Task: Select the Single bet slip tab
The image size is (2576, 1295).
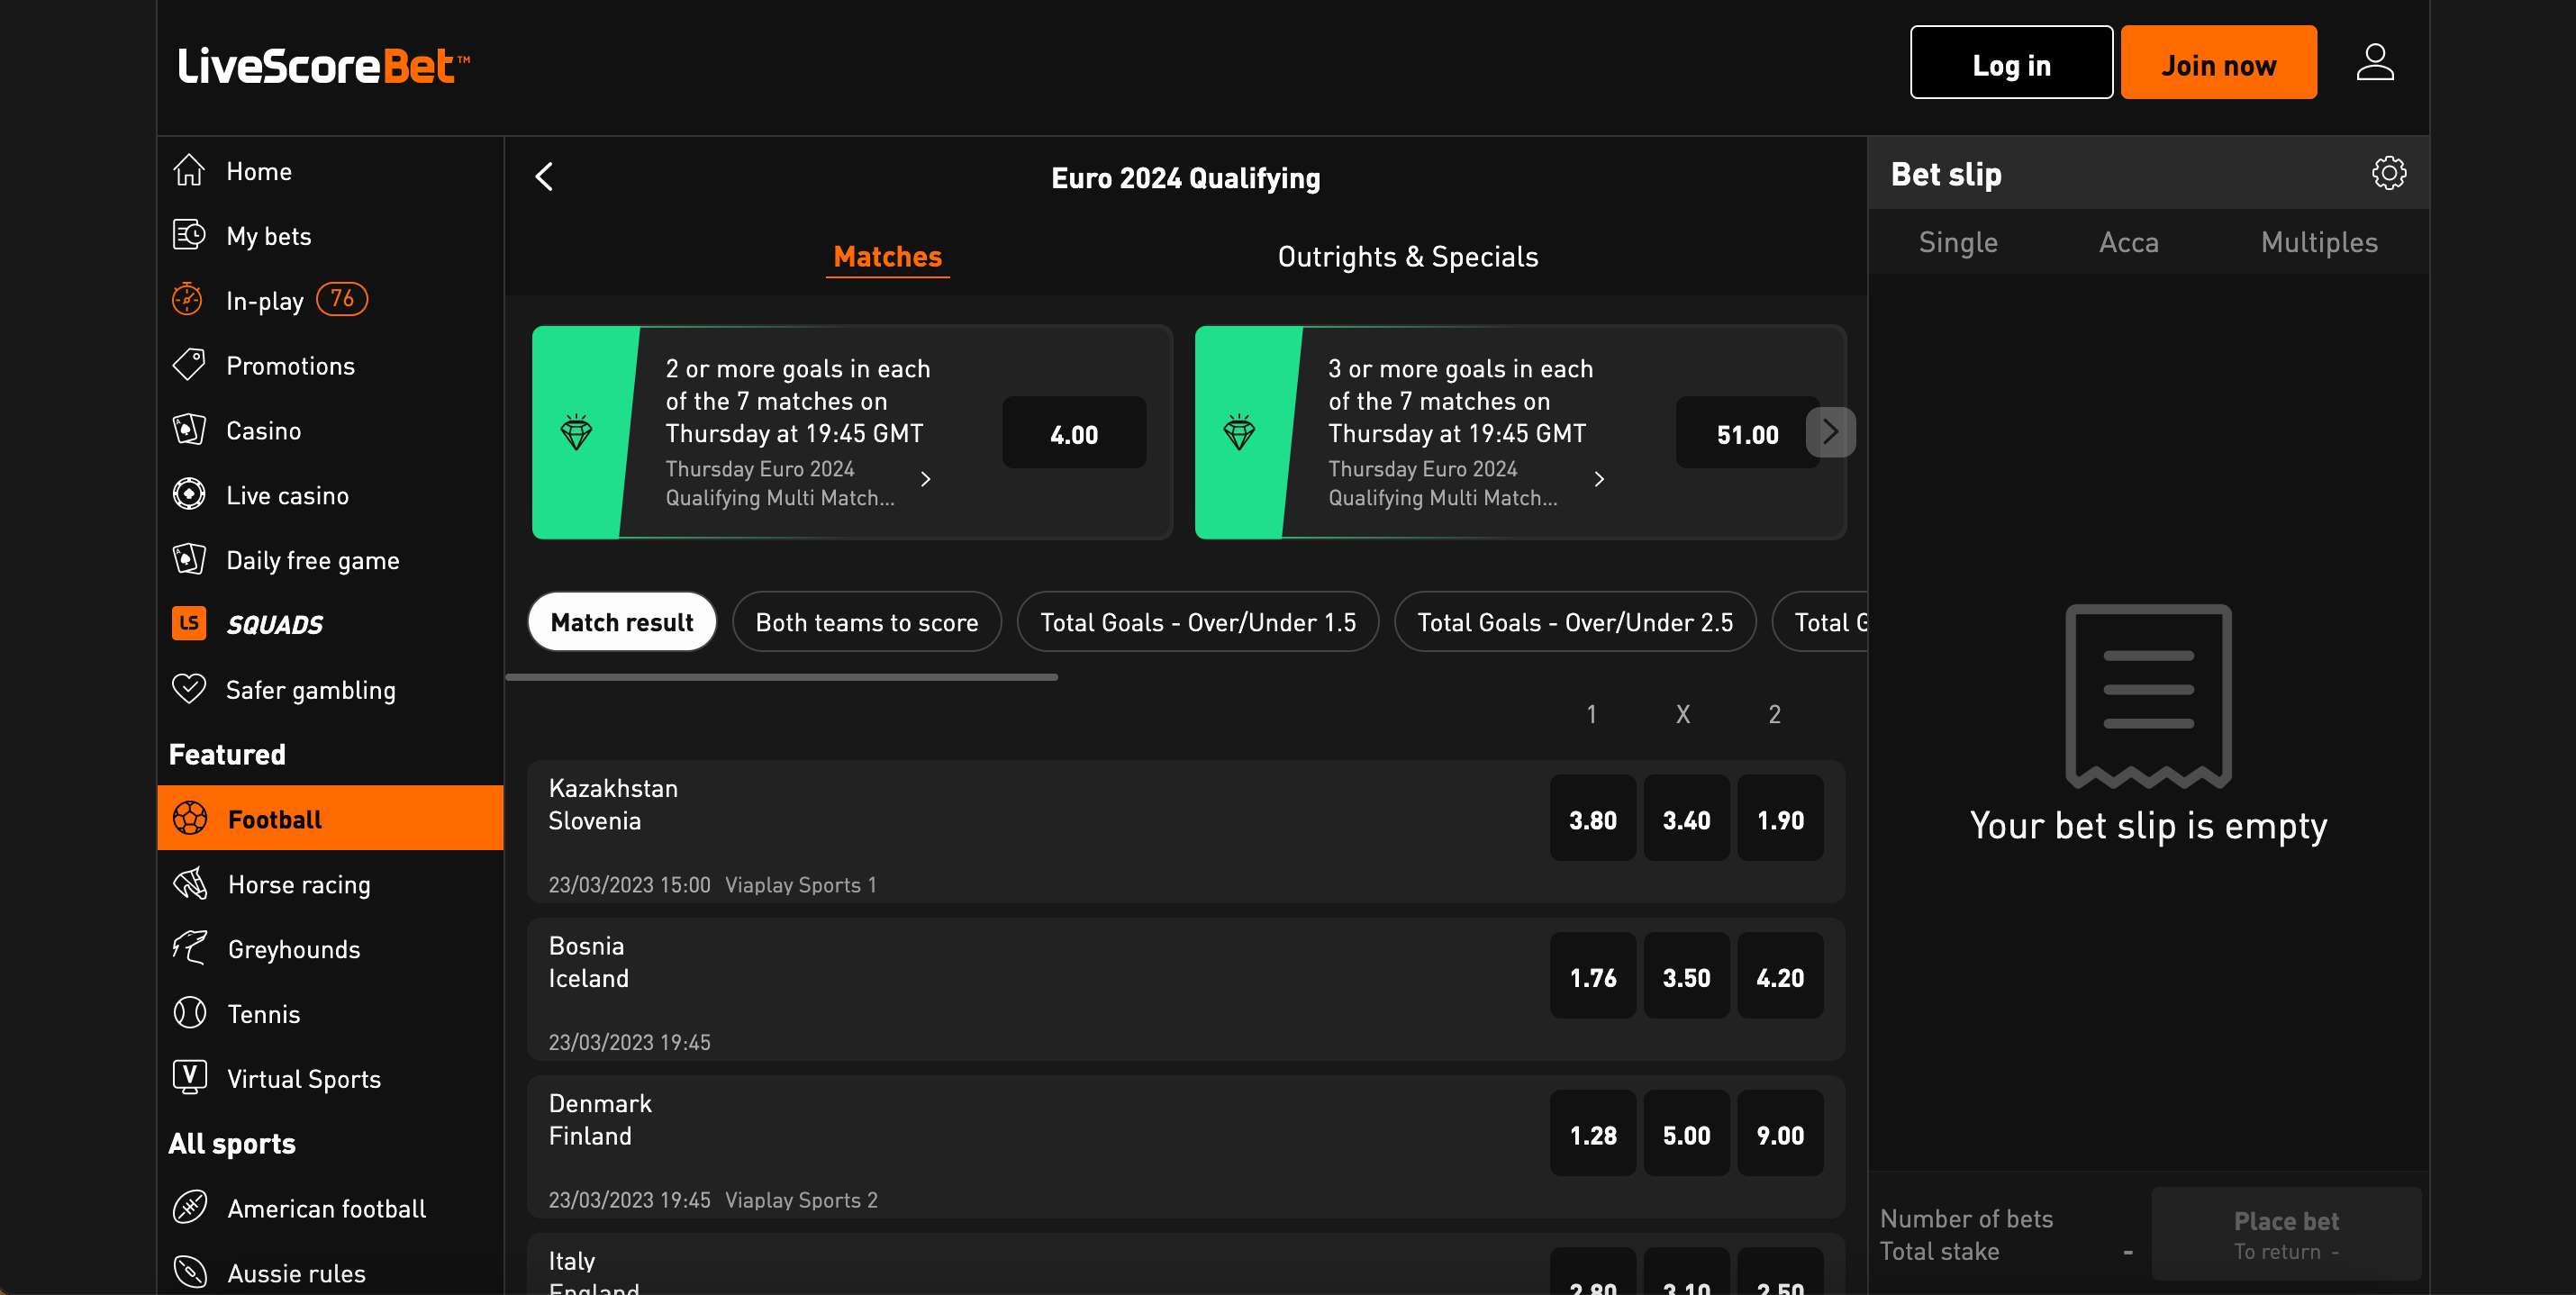Action: (1958, 242)
